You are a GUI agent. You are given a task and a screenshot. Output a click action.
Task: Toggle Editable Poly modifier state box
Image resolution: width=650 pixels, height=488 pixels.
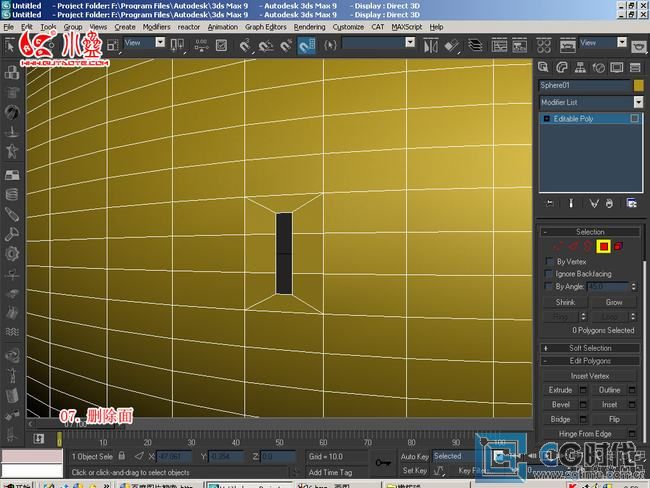pos(634,119)
